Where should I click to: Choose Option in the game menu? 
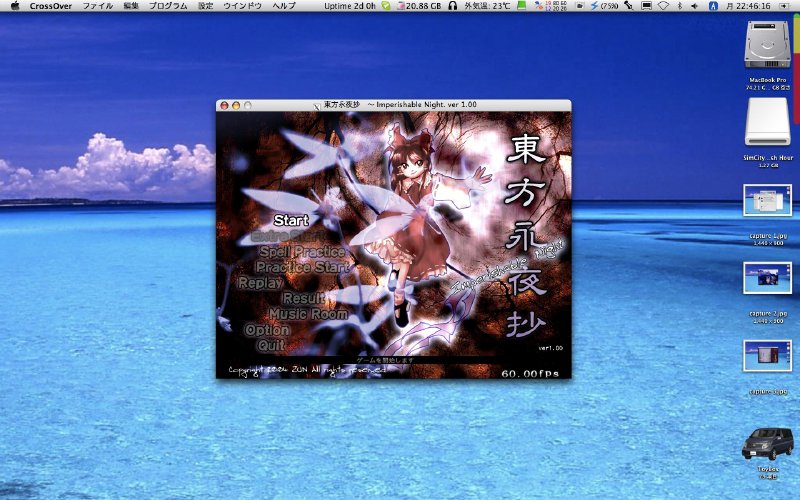tap(267, 330)
